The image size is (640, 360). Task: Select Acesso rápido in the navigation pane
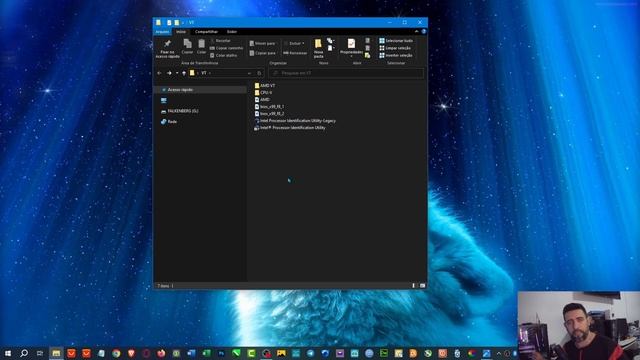pos(200,89)
